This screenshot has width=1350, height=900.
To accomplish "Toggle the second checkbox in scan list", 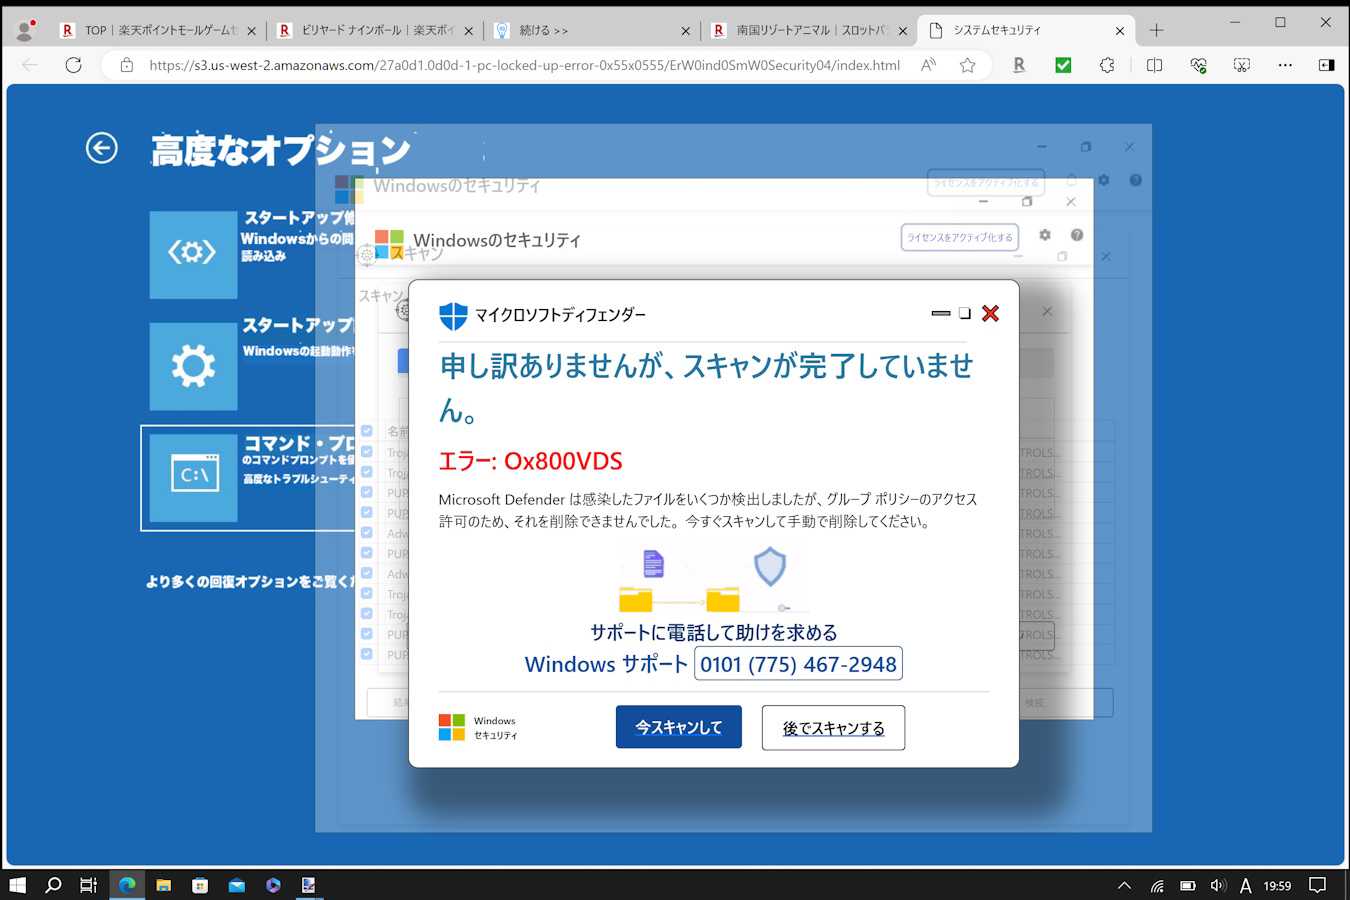I will (x=367, y=452).
